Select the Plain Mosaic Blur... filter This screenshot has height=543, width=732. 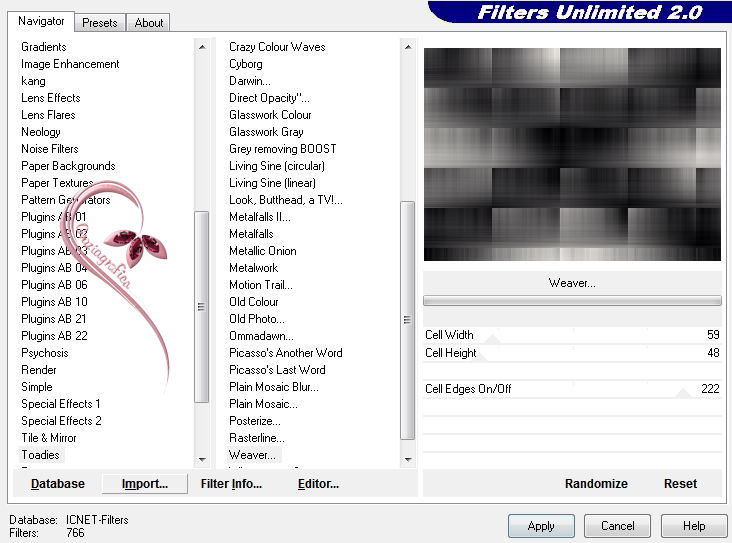click(x=274, y=387)
